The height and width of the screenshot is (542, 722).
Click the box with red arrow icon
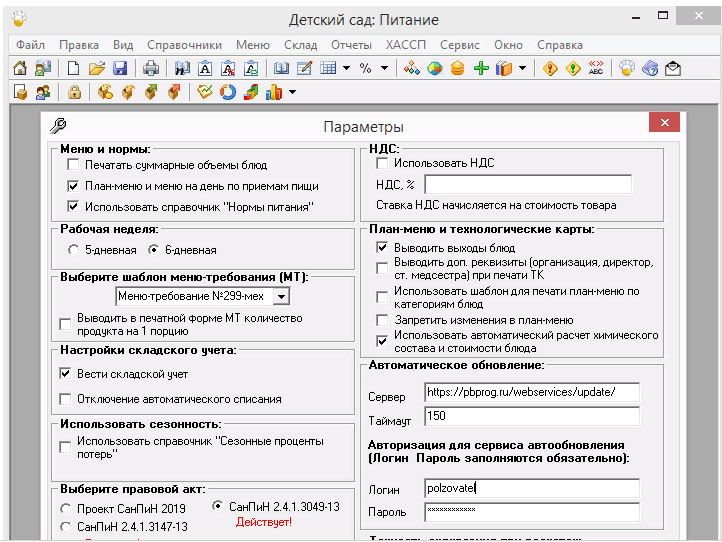point(174,92)
